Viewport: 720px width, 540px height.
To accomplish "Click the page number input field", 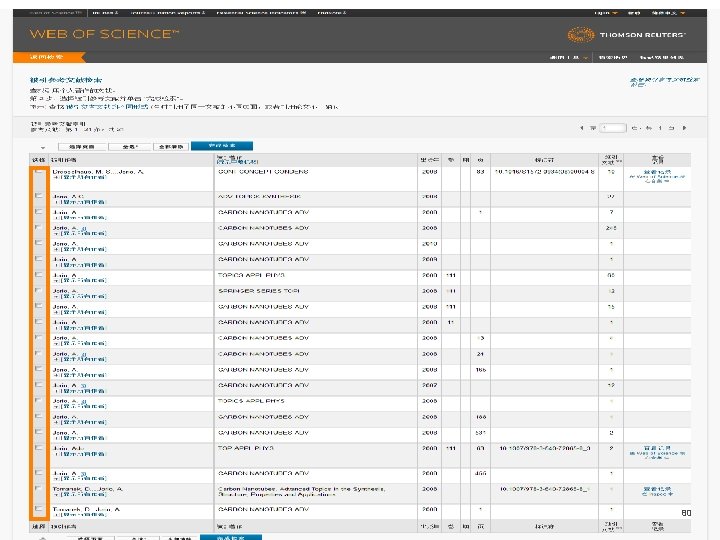I will 613,128.
